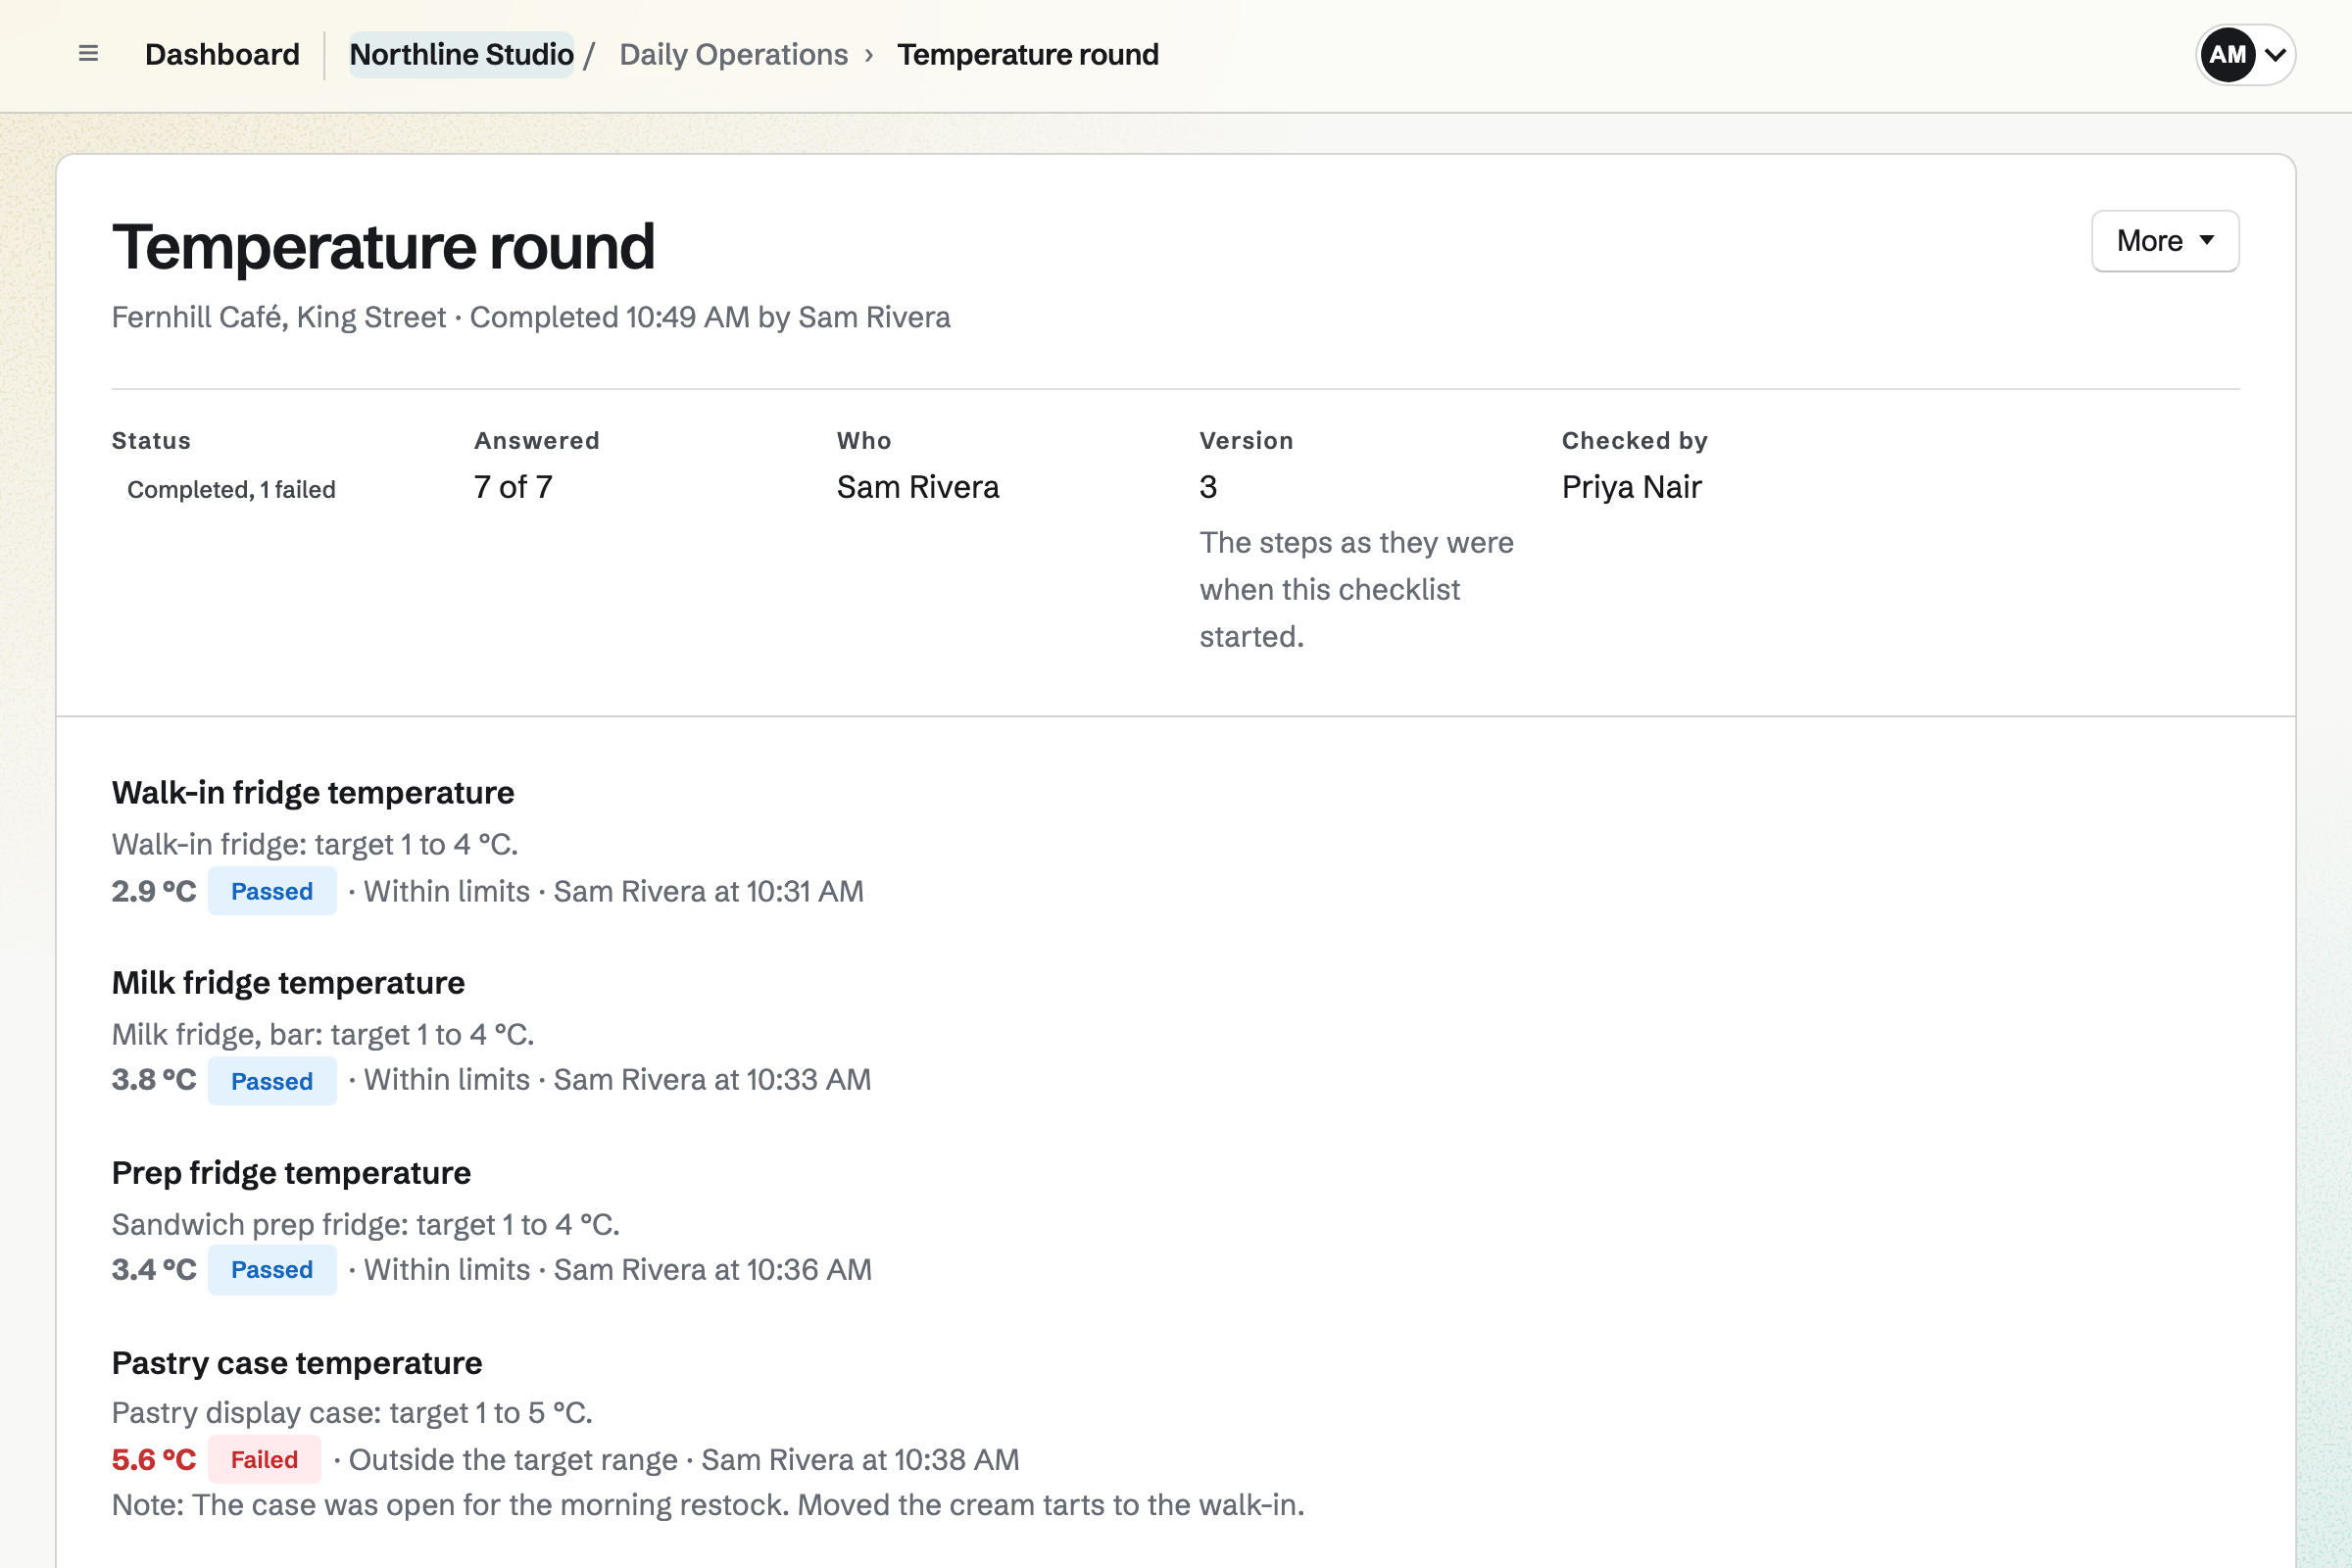Click 'Outside the target range' text

[513, 1460]
